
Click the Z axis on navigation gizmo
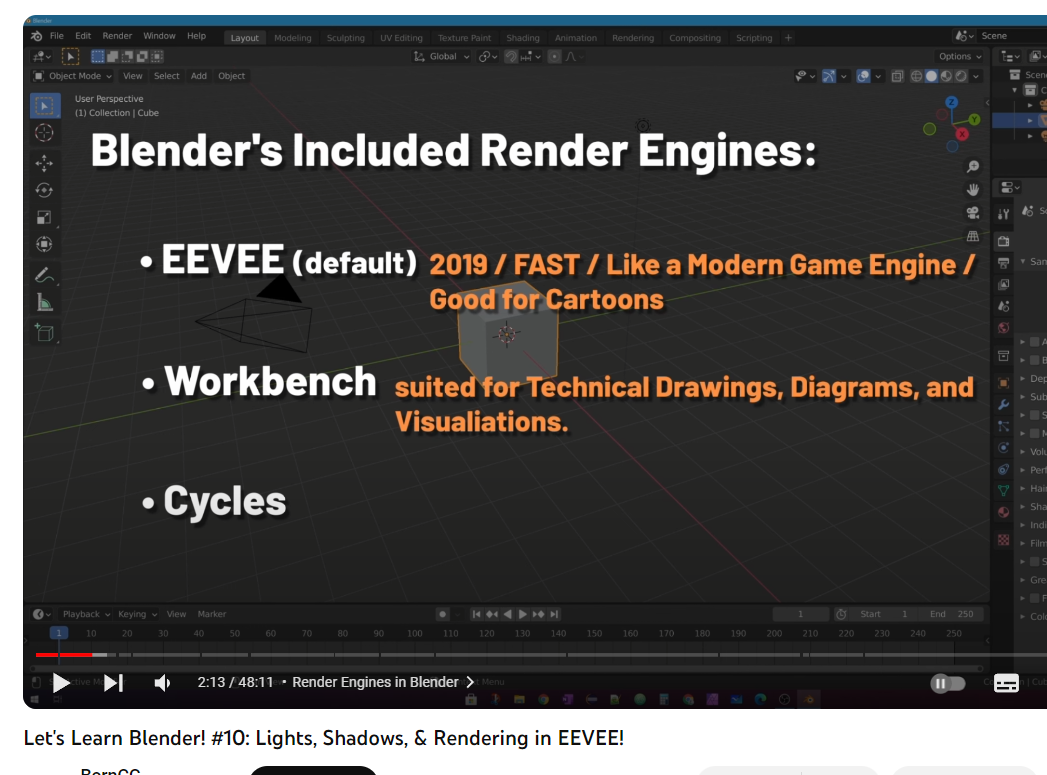coord(952,102)
